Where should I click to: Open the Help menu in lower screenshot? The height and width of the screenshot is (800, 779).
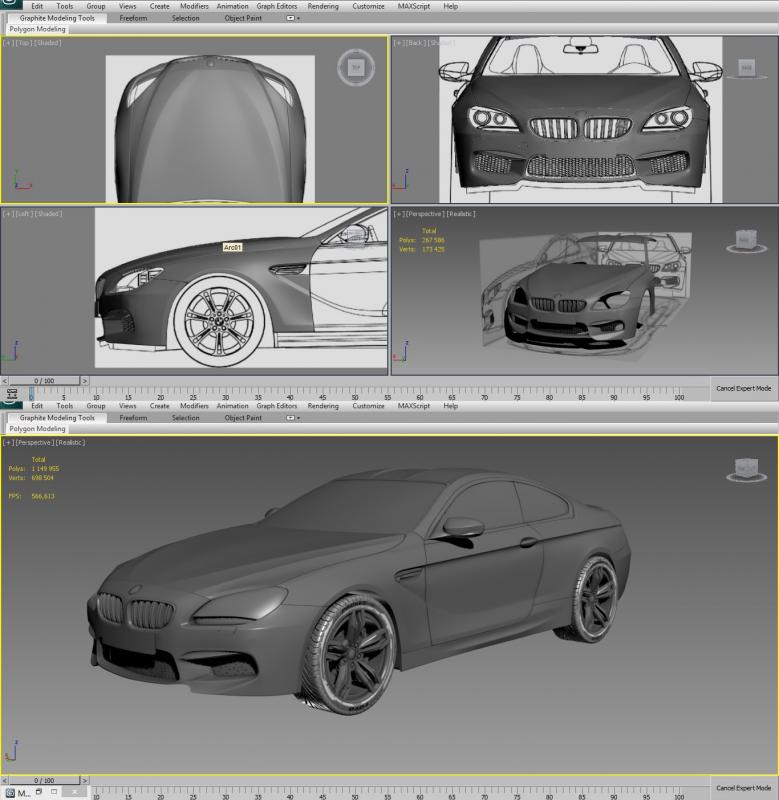pos(450,406)
